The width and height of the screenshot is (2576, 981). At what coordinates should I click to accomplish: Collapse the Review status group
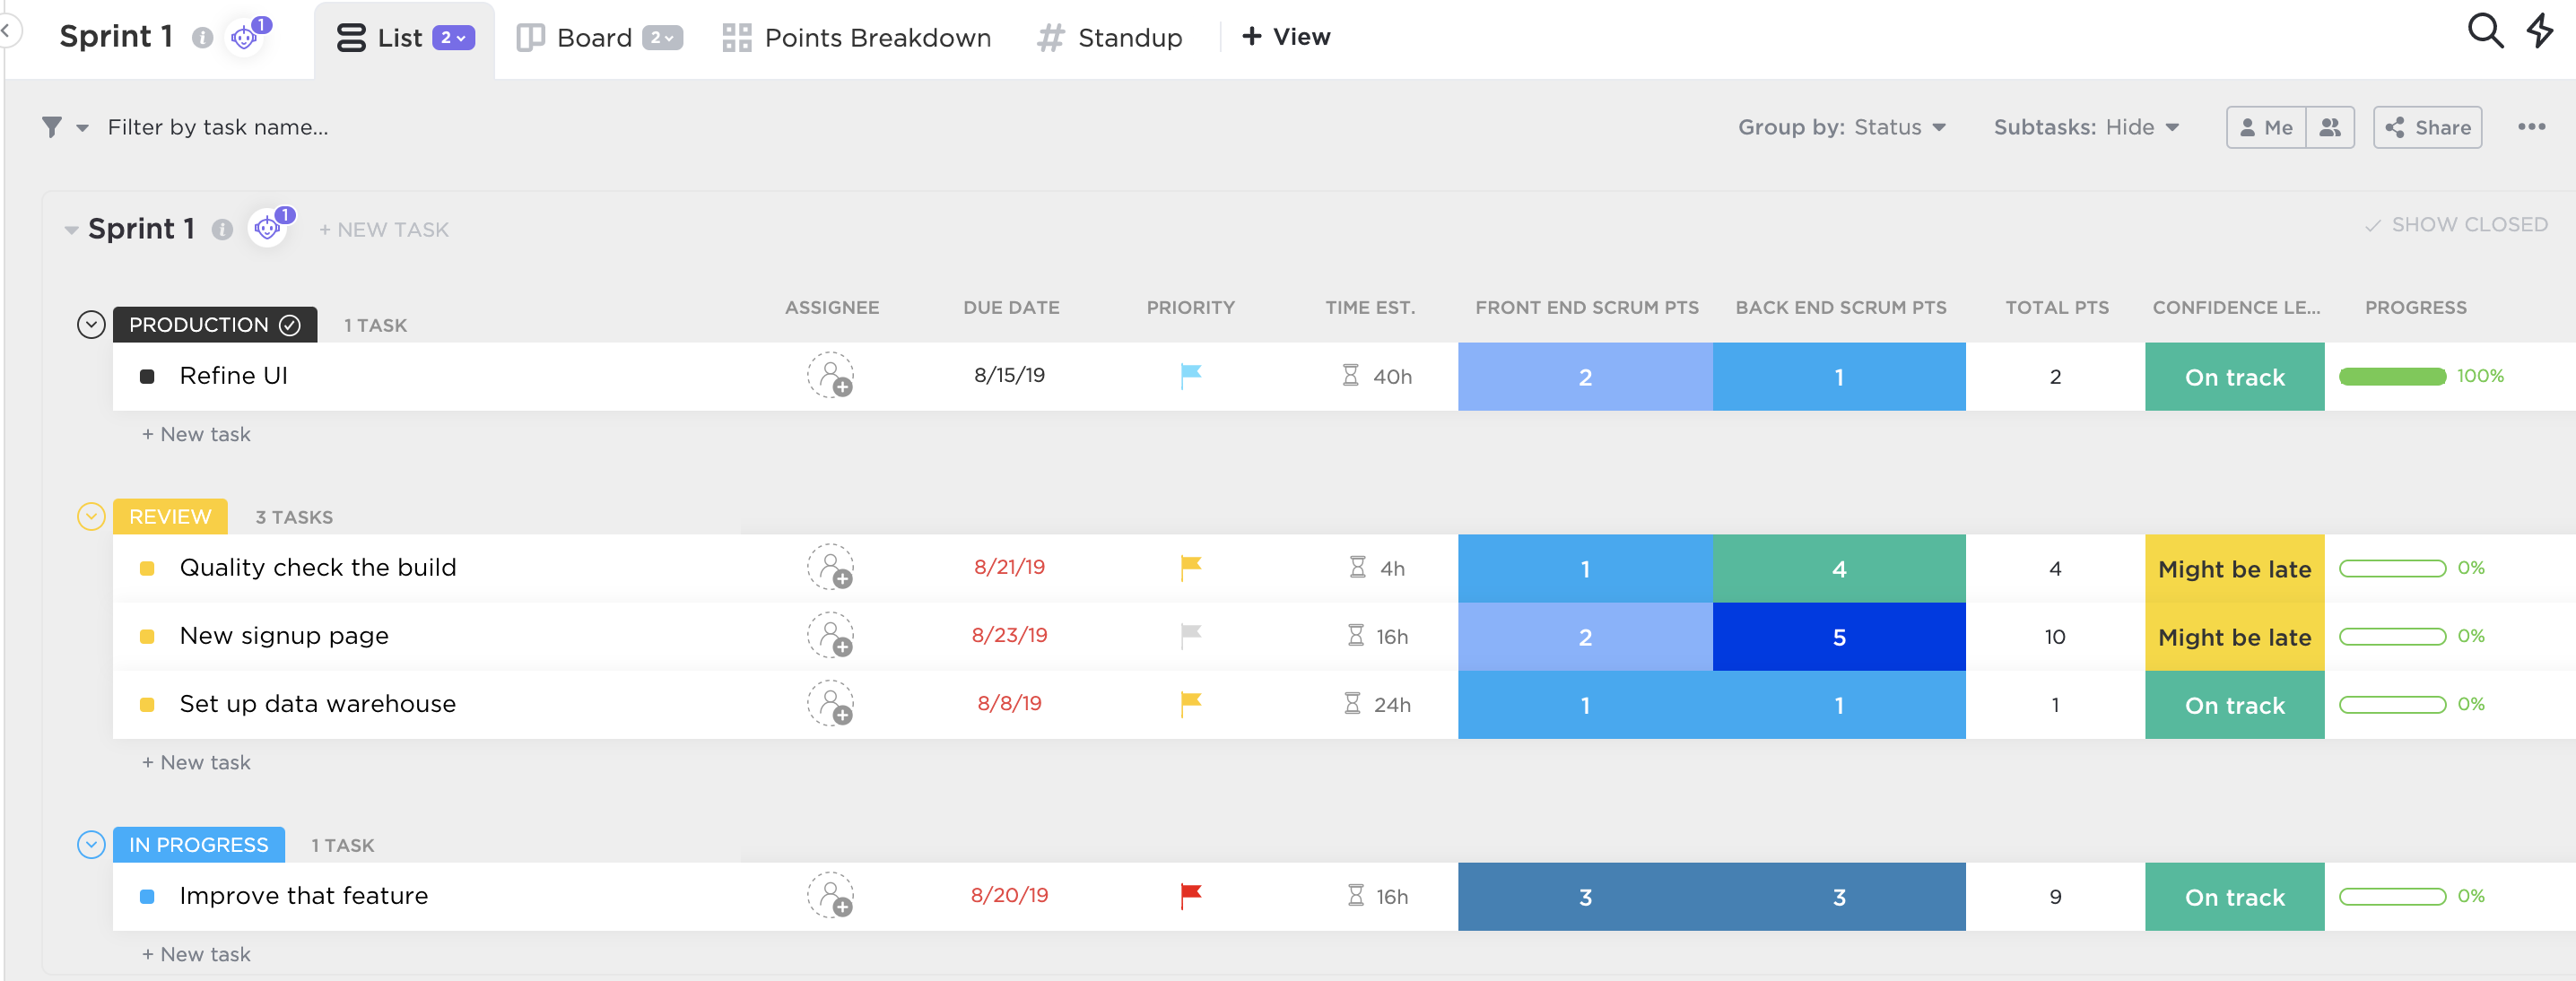pos(91,517)
